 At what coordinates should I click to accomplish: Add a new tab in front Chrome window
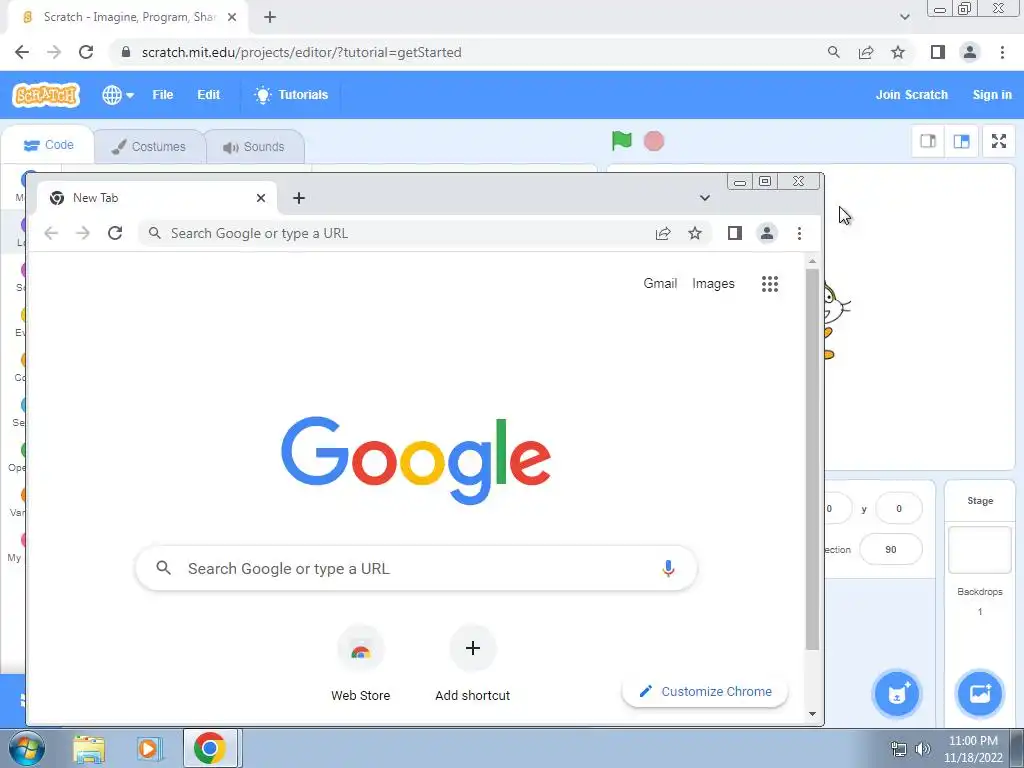pyautogui.click(x=298, y=198)
